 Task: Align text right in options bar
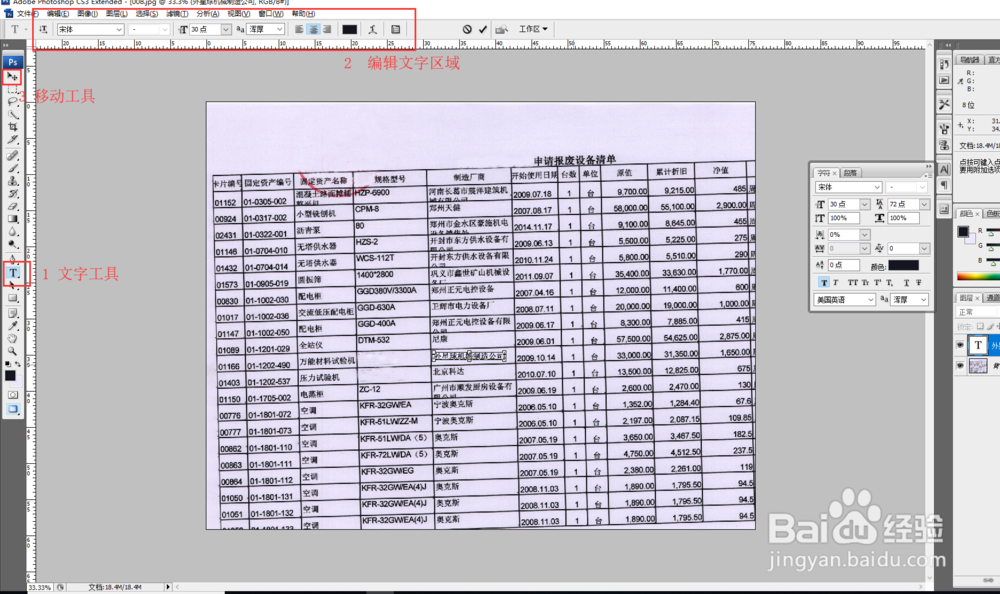pos(327,29)
